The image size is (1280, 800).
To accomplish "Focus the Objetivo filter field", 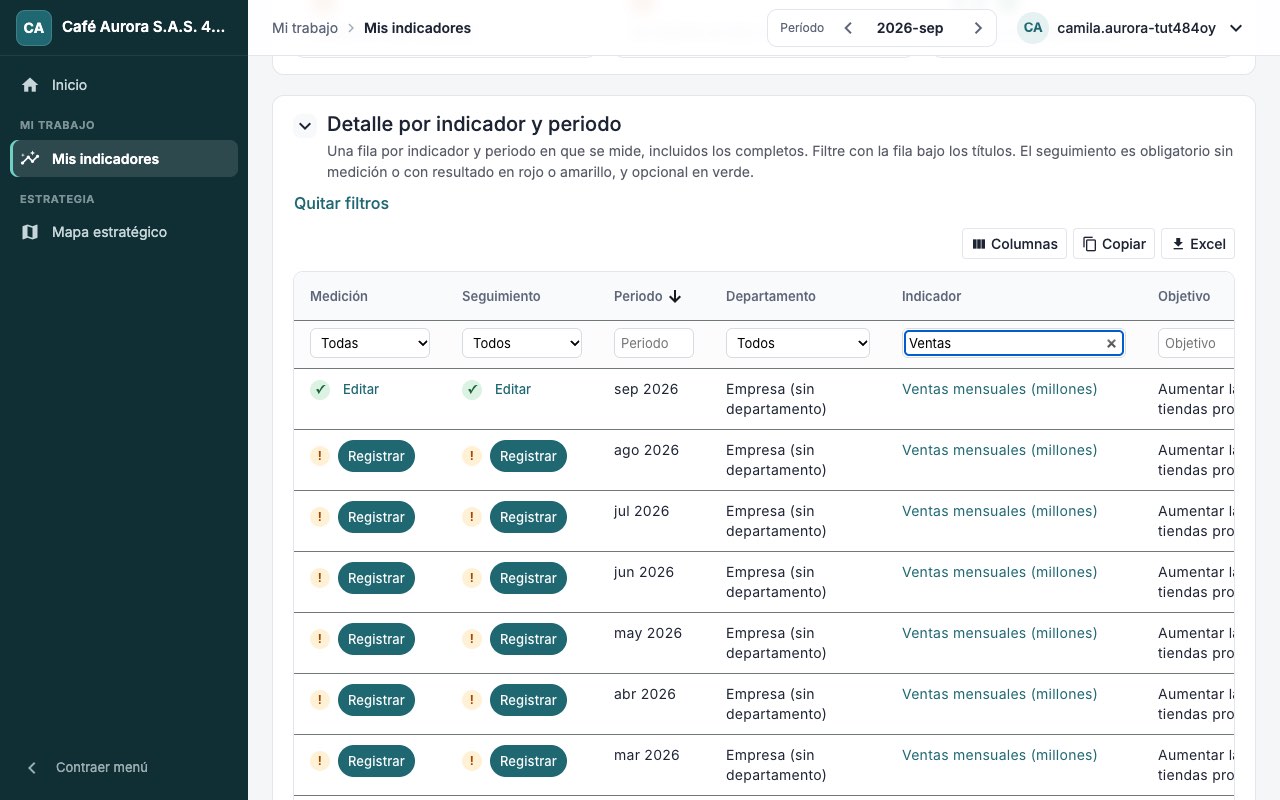I will tap(1196, 343).
